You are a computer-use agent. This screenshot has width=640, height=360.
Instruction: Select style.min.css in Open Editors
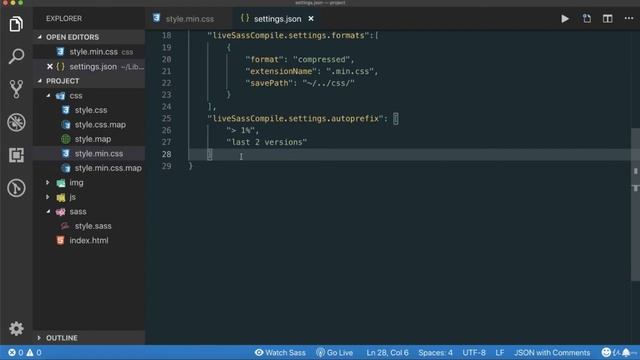click(93, 52)
